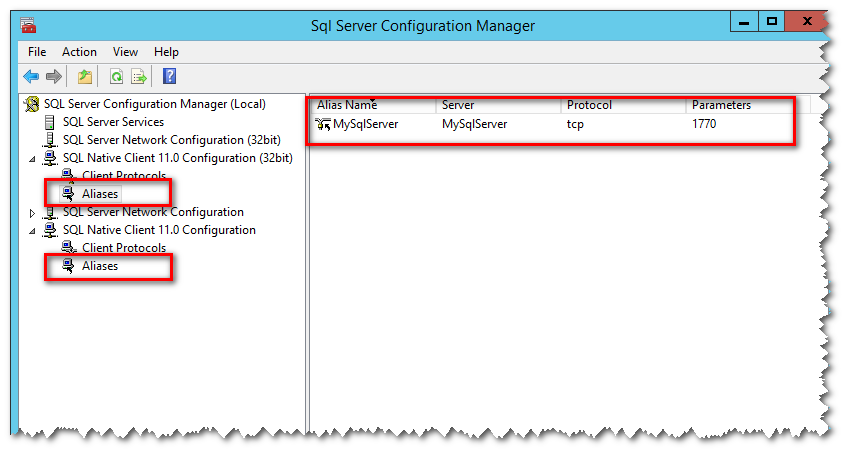This screenshot has width=848, height=455.
Task: Collapse the 64-bit SQL Native Client 11.0 Configuration
Action: 32,230
